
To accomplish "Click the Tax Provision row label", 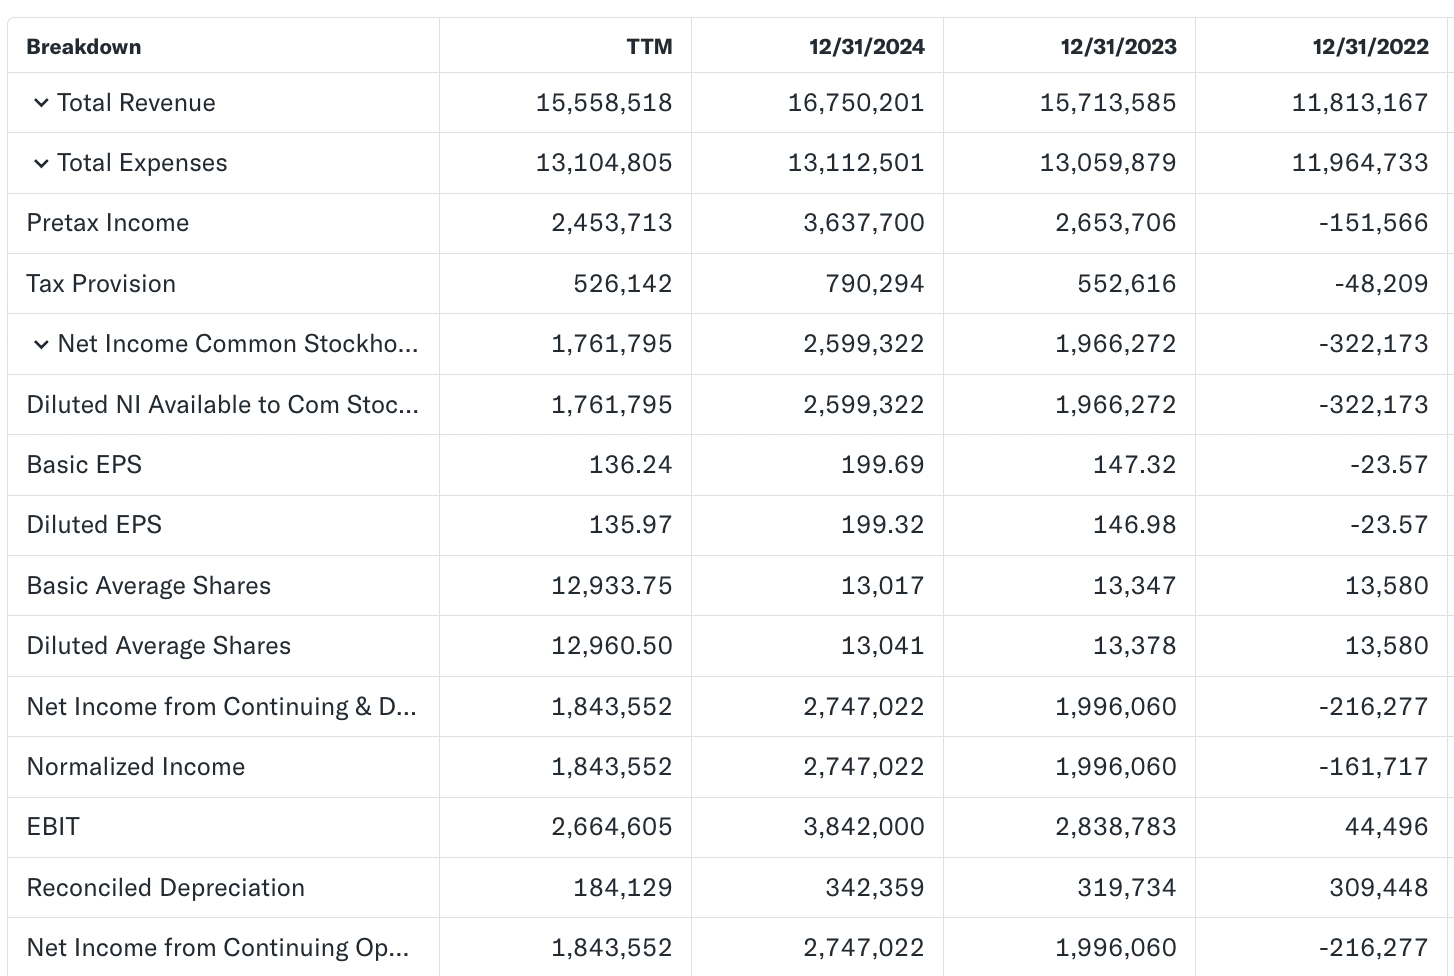I will (x=101, y=284).
